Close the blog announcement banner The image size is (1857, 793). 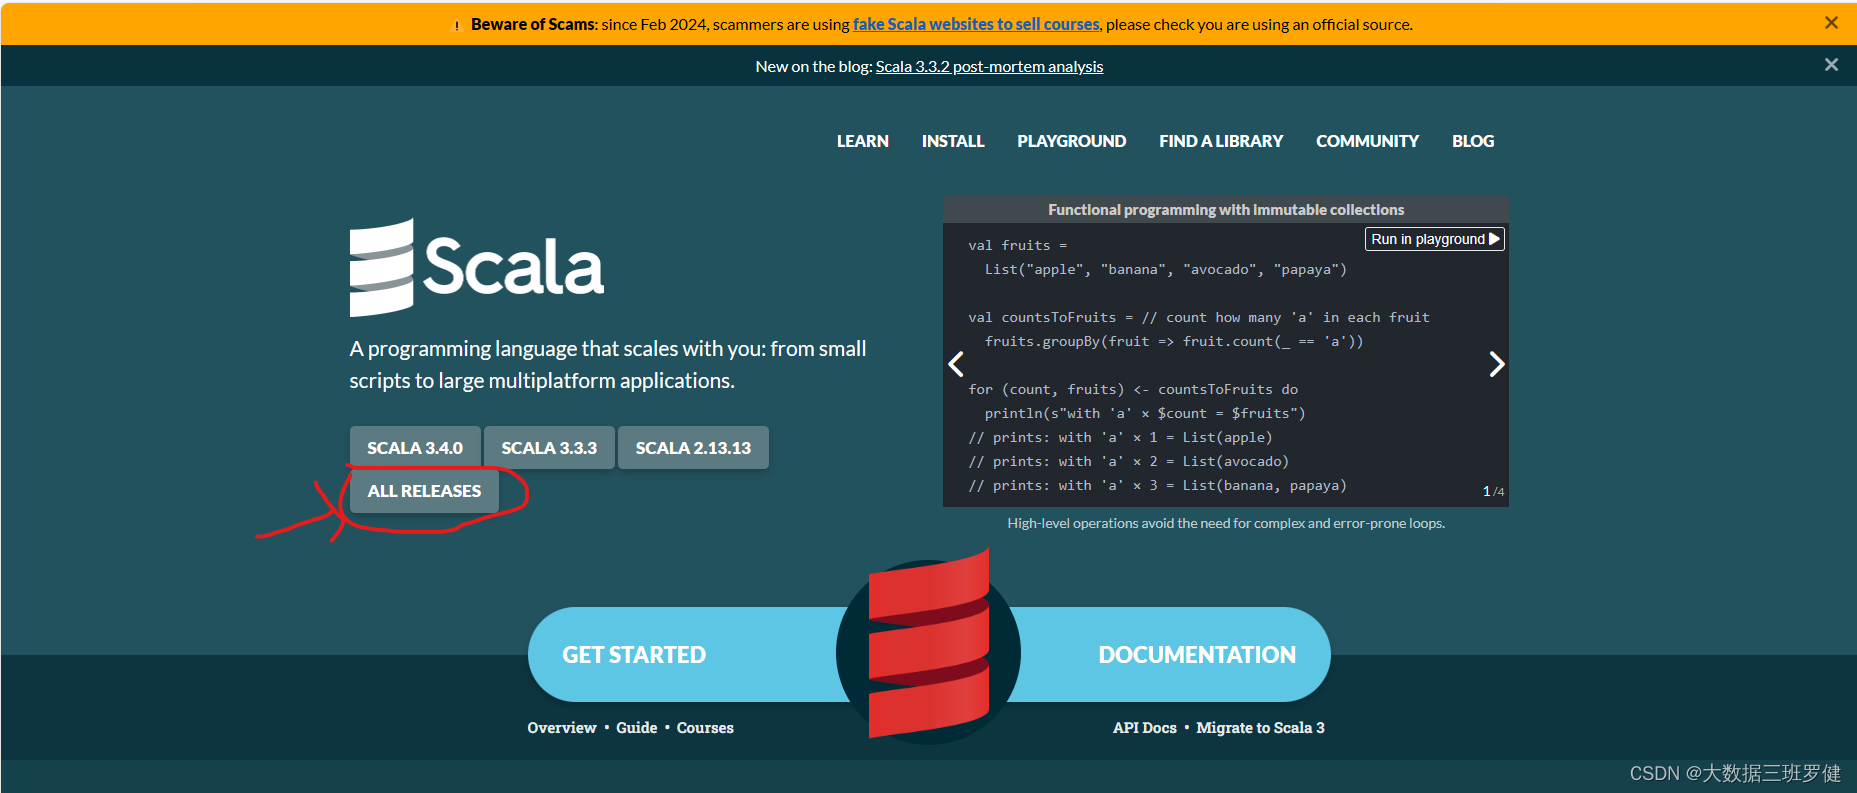click(1831, 65)
